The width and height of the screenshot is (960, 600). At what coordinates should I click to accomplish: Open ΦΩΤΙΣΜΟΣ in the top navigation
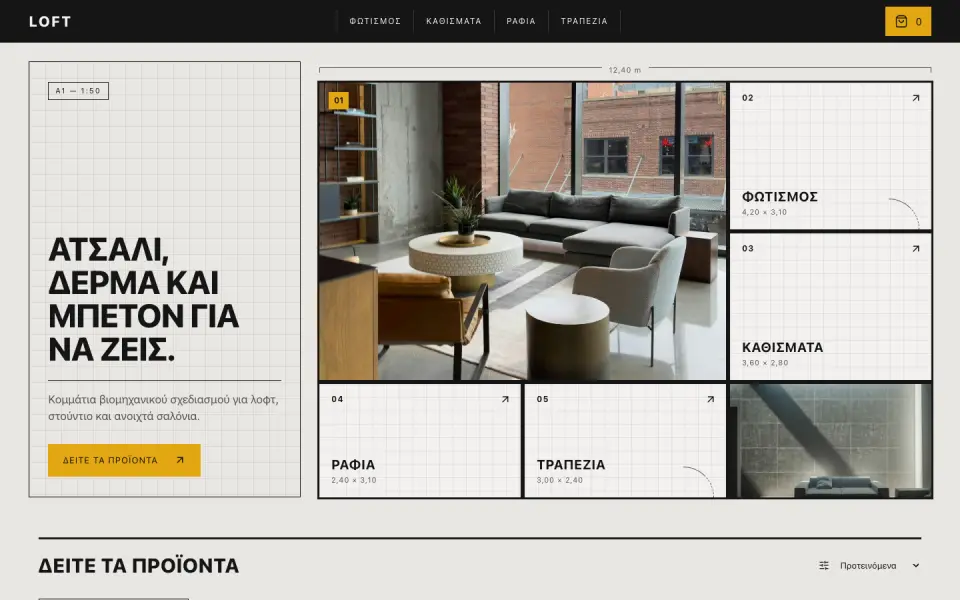pyautogui.click(x=375, y=21)
